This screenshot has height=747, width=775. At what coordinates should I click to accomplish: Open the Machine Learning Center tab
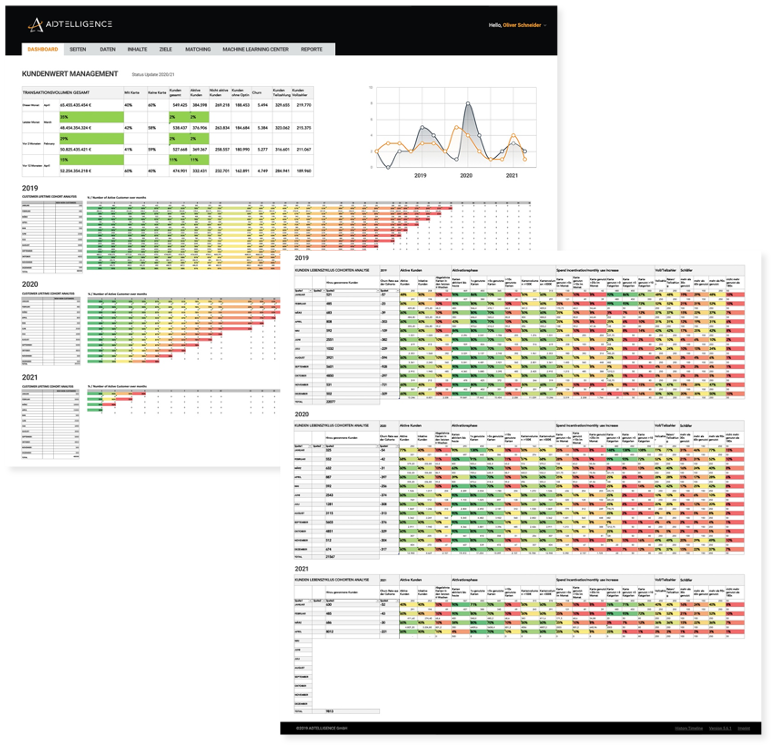click(255, 49)
